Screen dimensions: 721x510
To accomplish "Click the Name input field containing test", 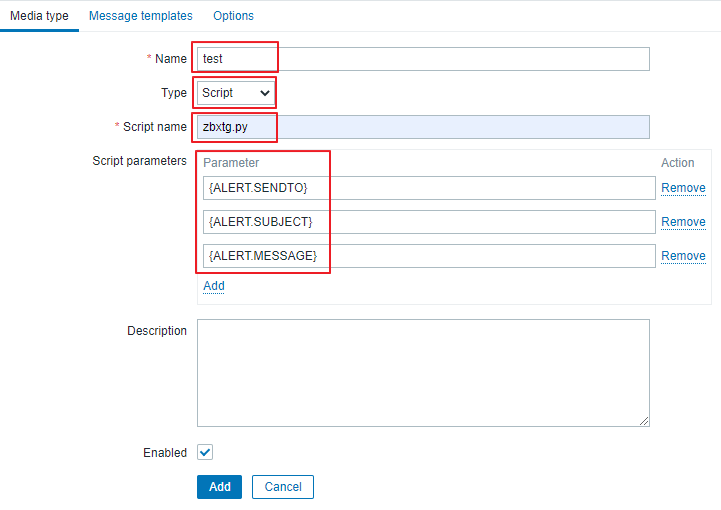I will tap(423, 59).
